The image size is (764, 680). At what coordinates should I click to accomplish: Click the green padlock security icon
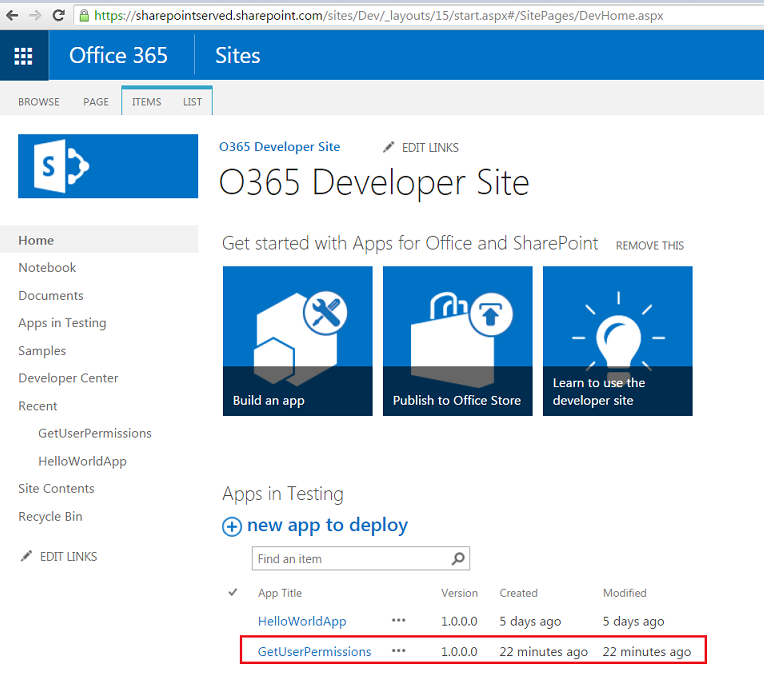84,16
